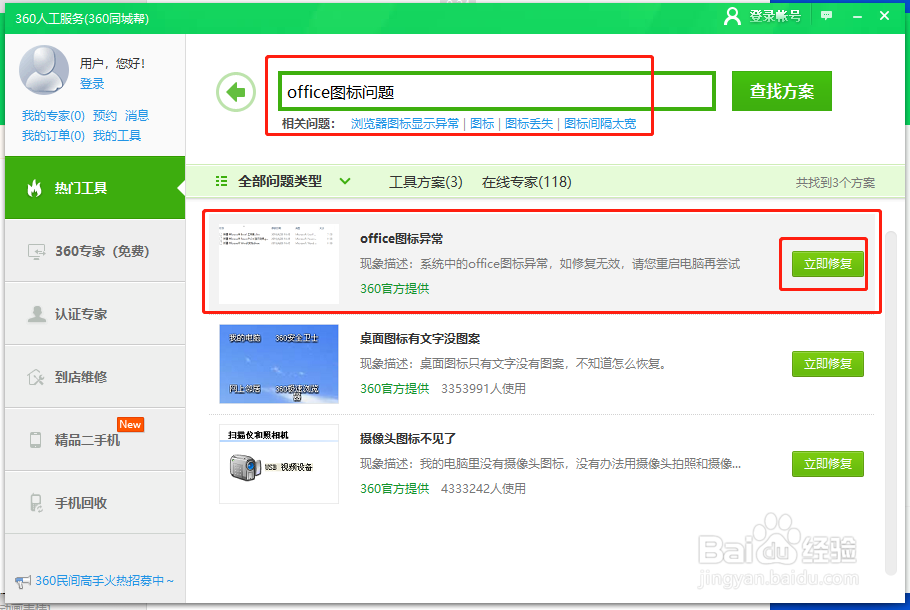Select 认证专家 in the sidebar
Viewport: 910px width, 610px height.
[x=95, y=314]
